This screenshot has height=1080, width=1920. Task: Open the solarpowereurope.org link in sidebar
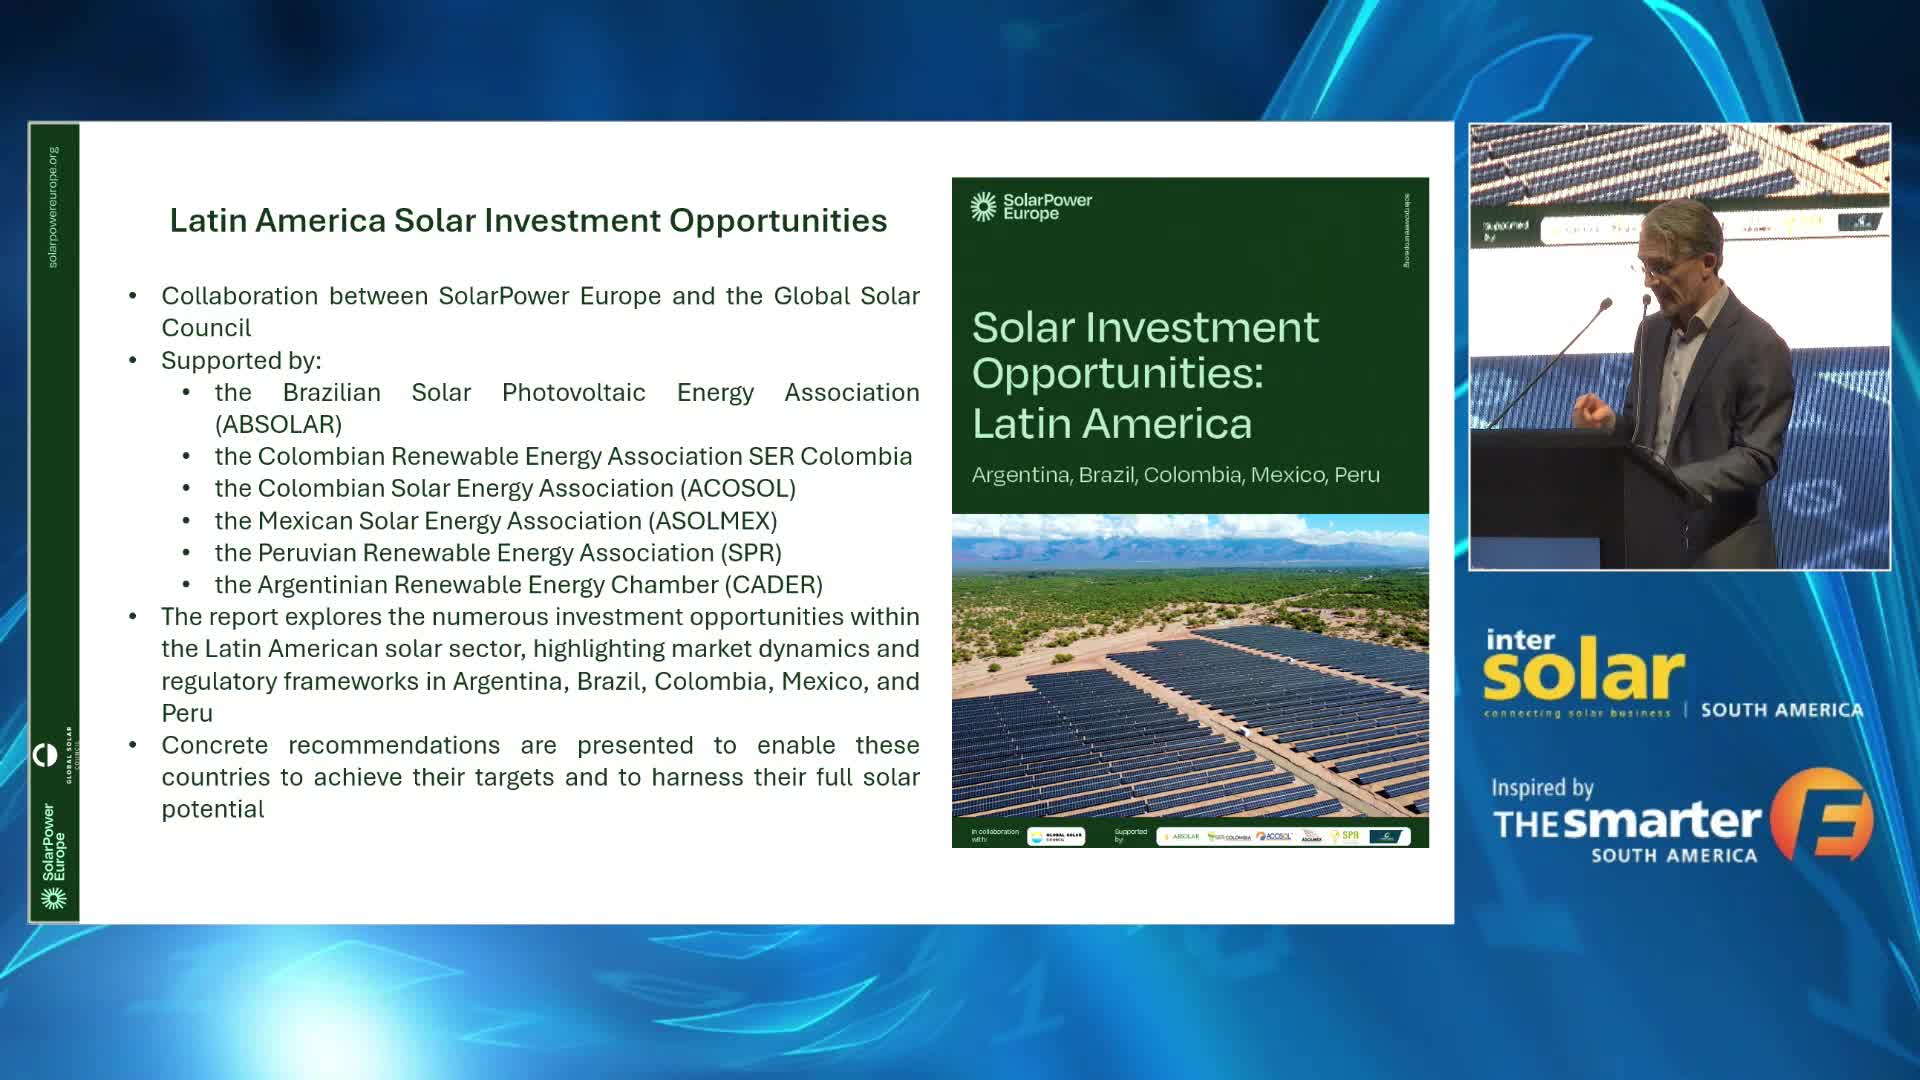tap(53, 207)
